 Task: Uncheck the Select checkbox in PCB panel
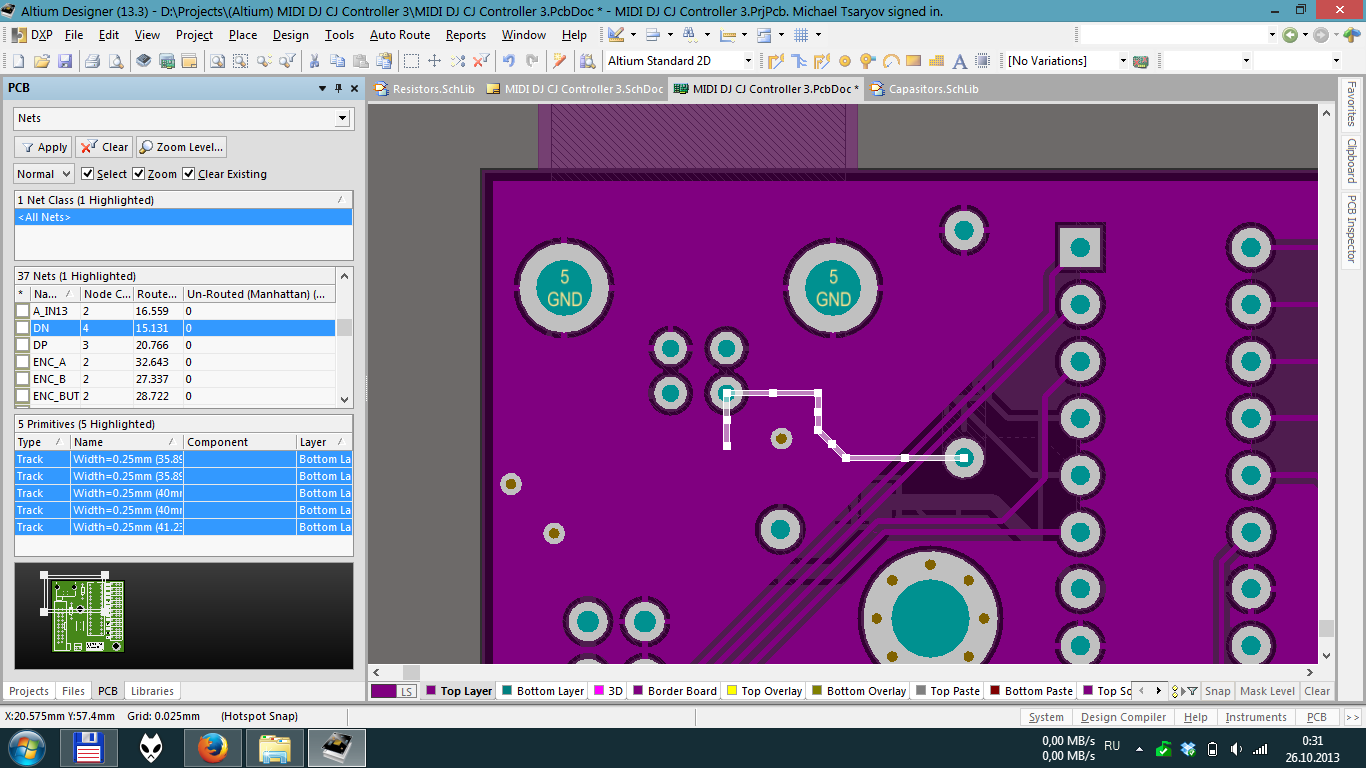tap(88, 174)
